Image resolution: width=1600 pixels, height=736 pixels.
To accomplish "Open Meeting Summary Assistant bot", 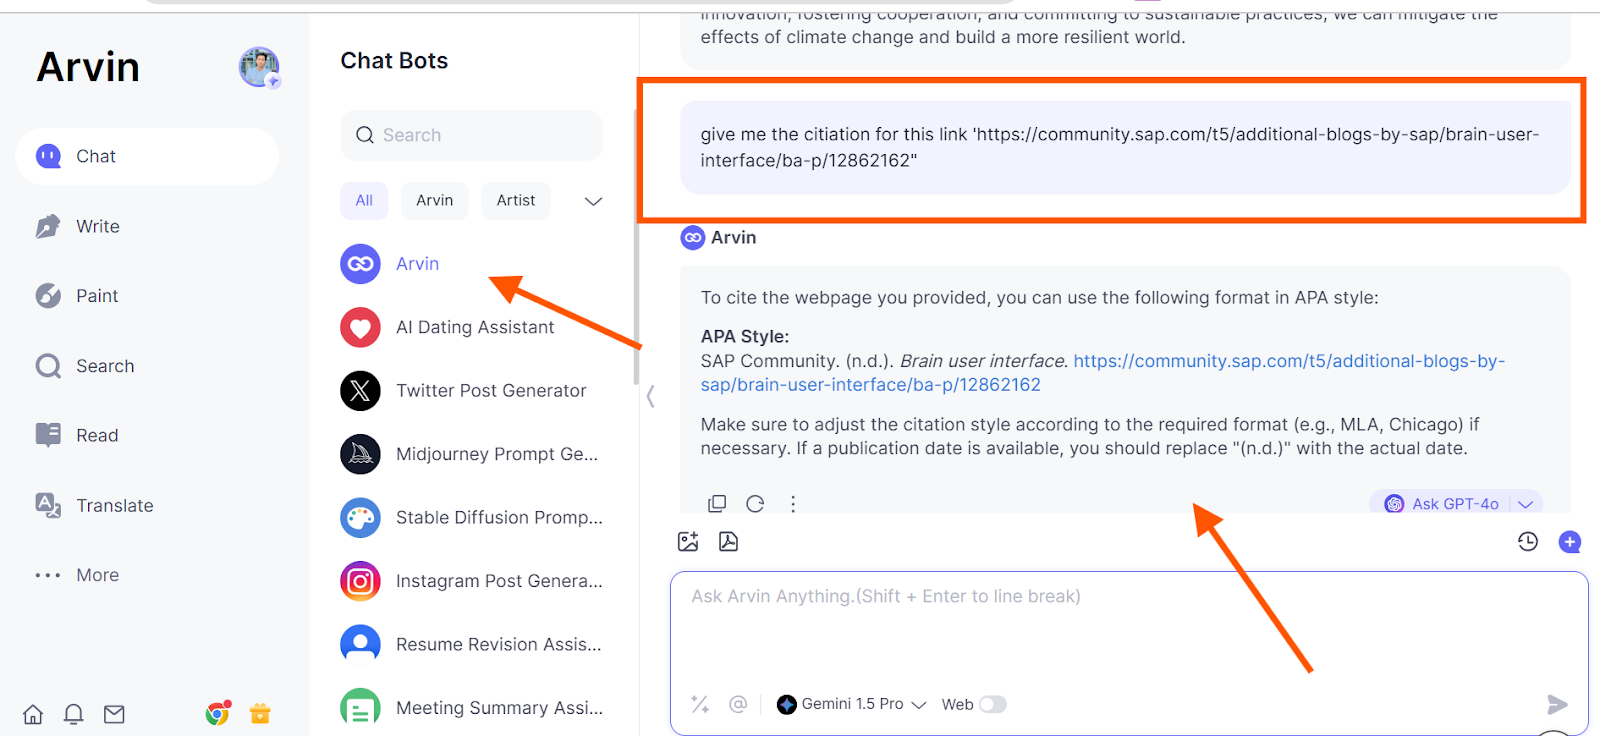I will (471, 707).
